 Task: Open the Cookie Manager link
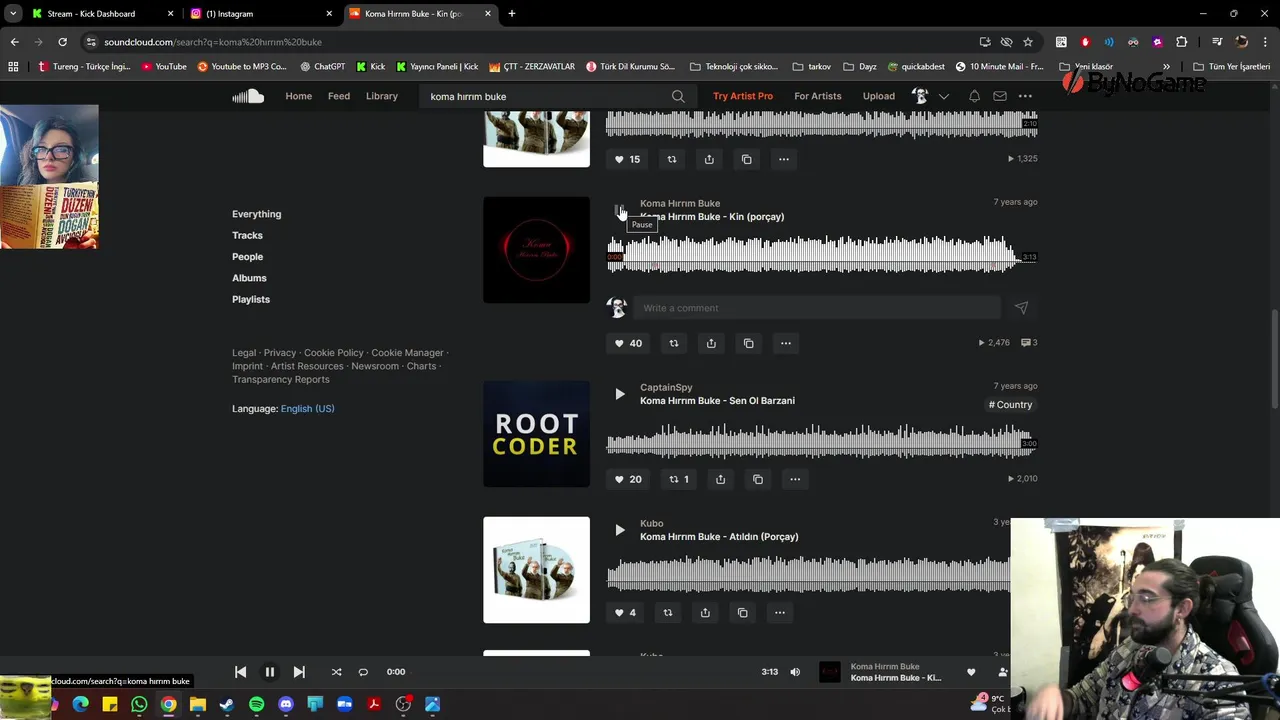coord(407,353)
